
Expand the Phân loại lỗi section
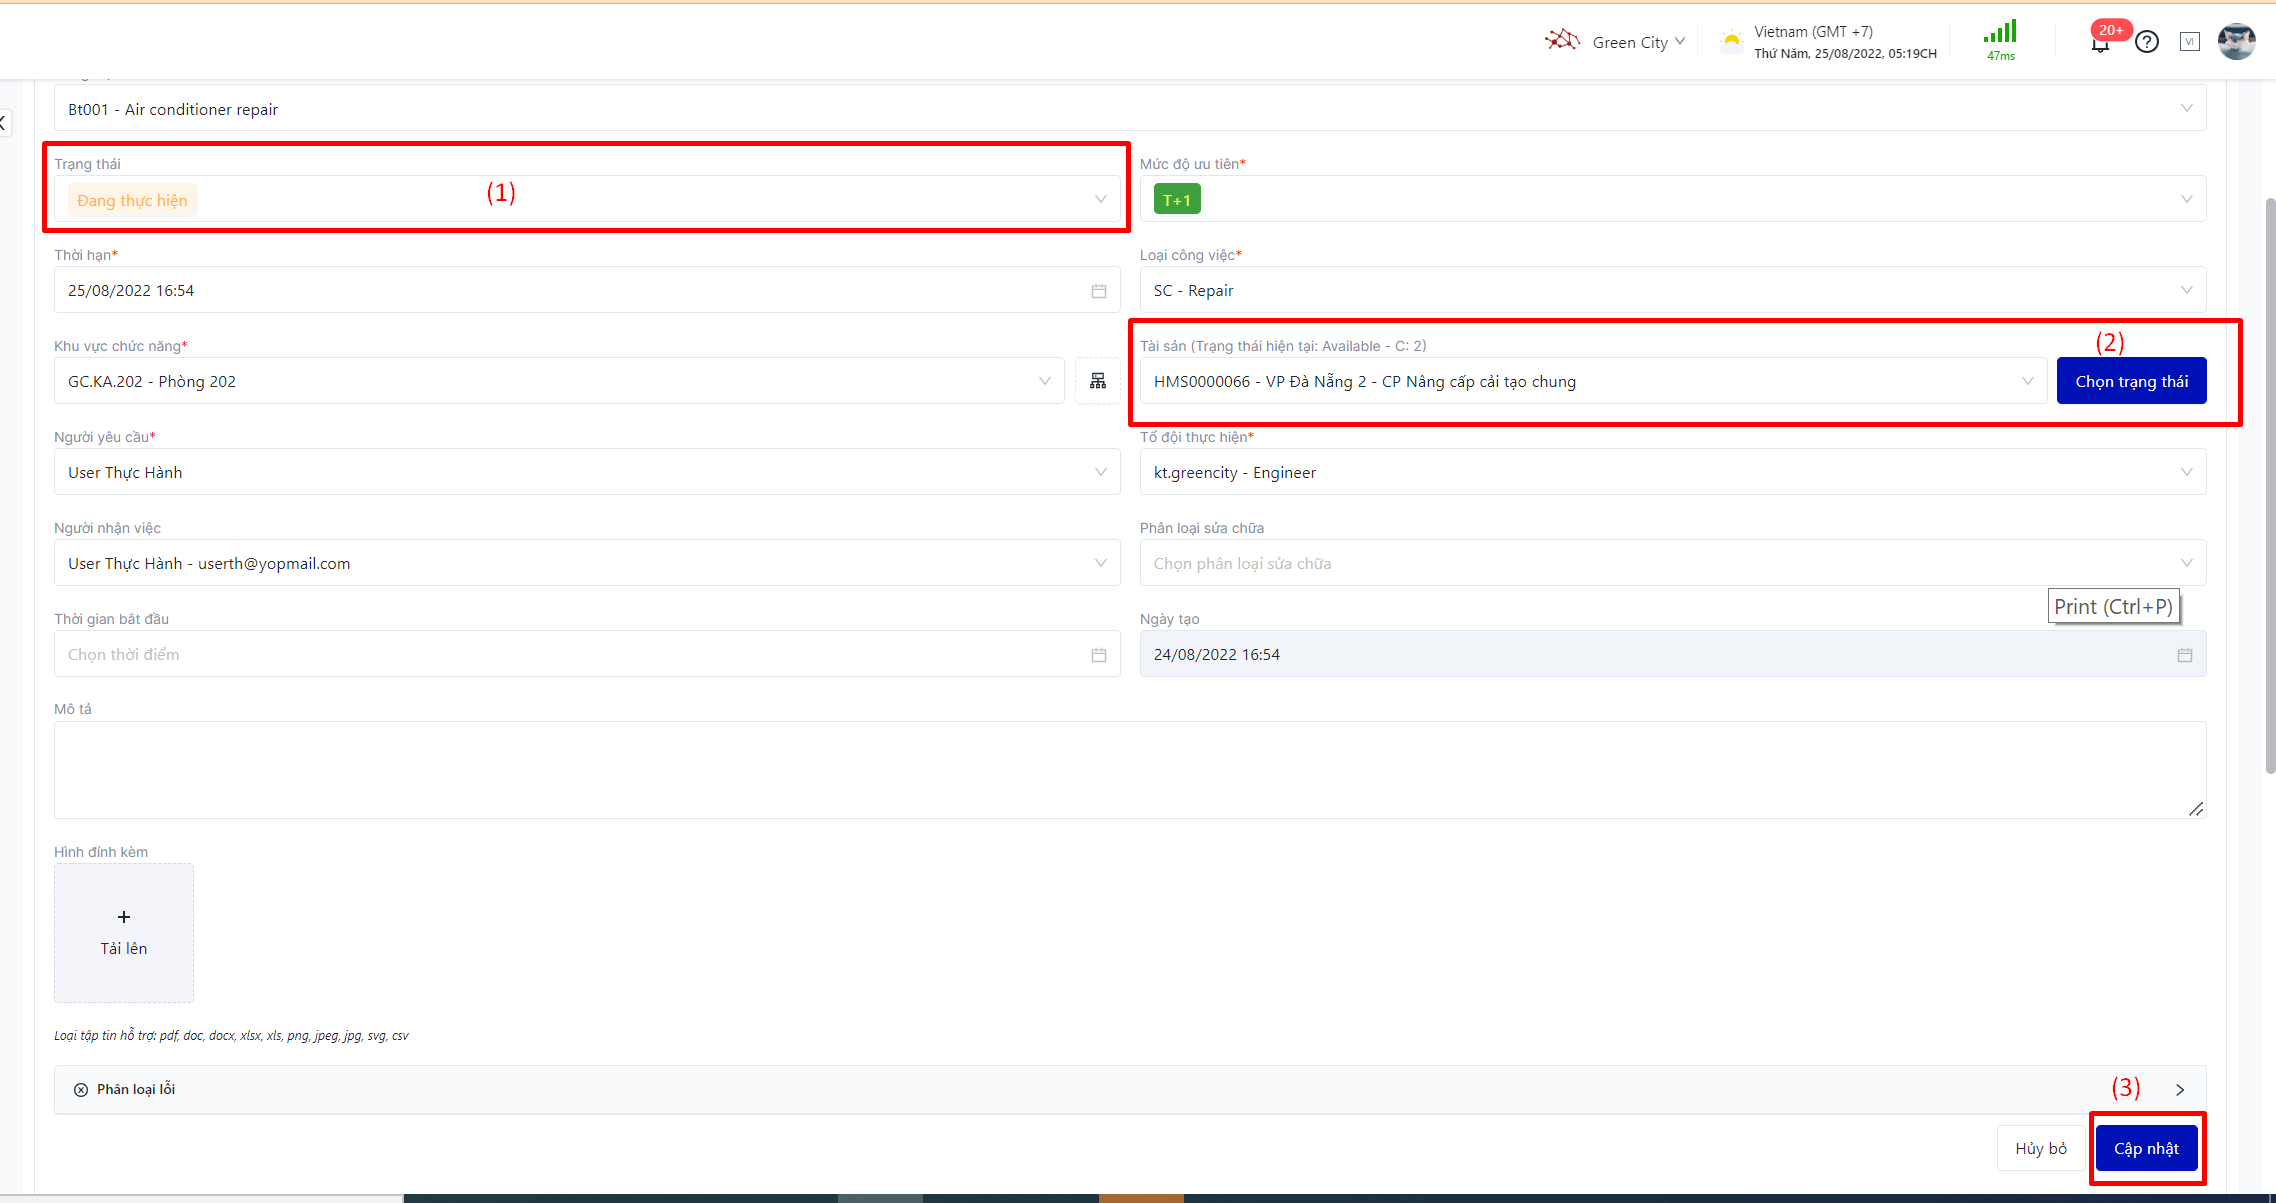point(2180,1090)
